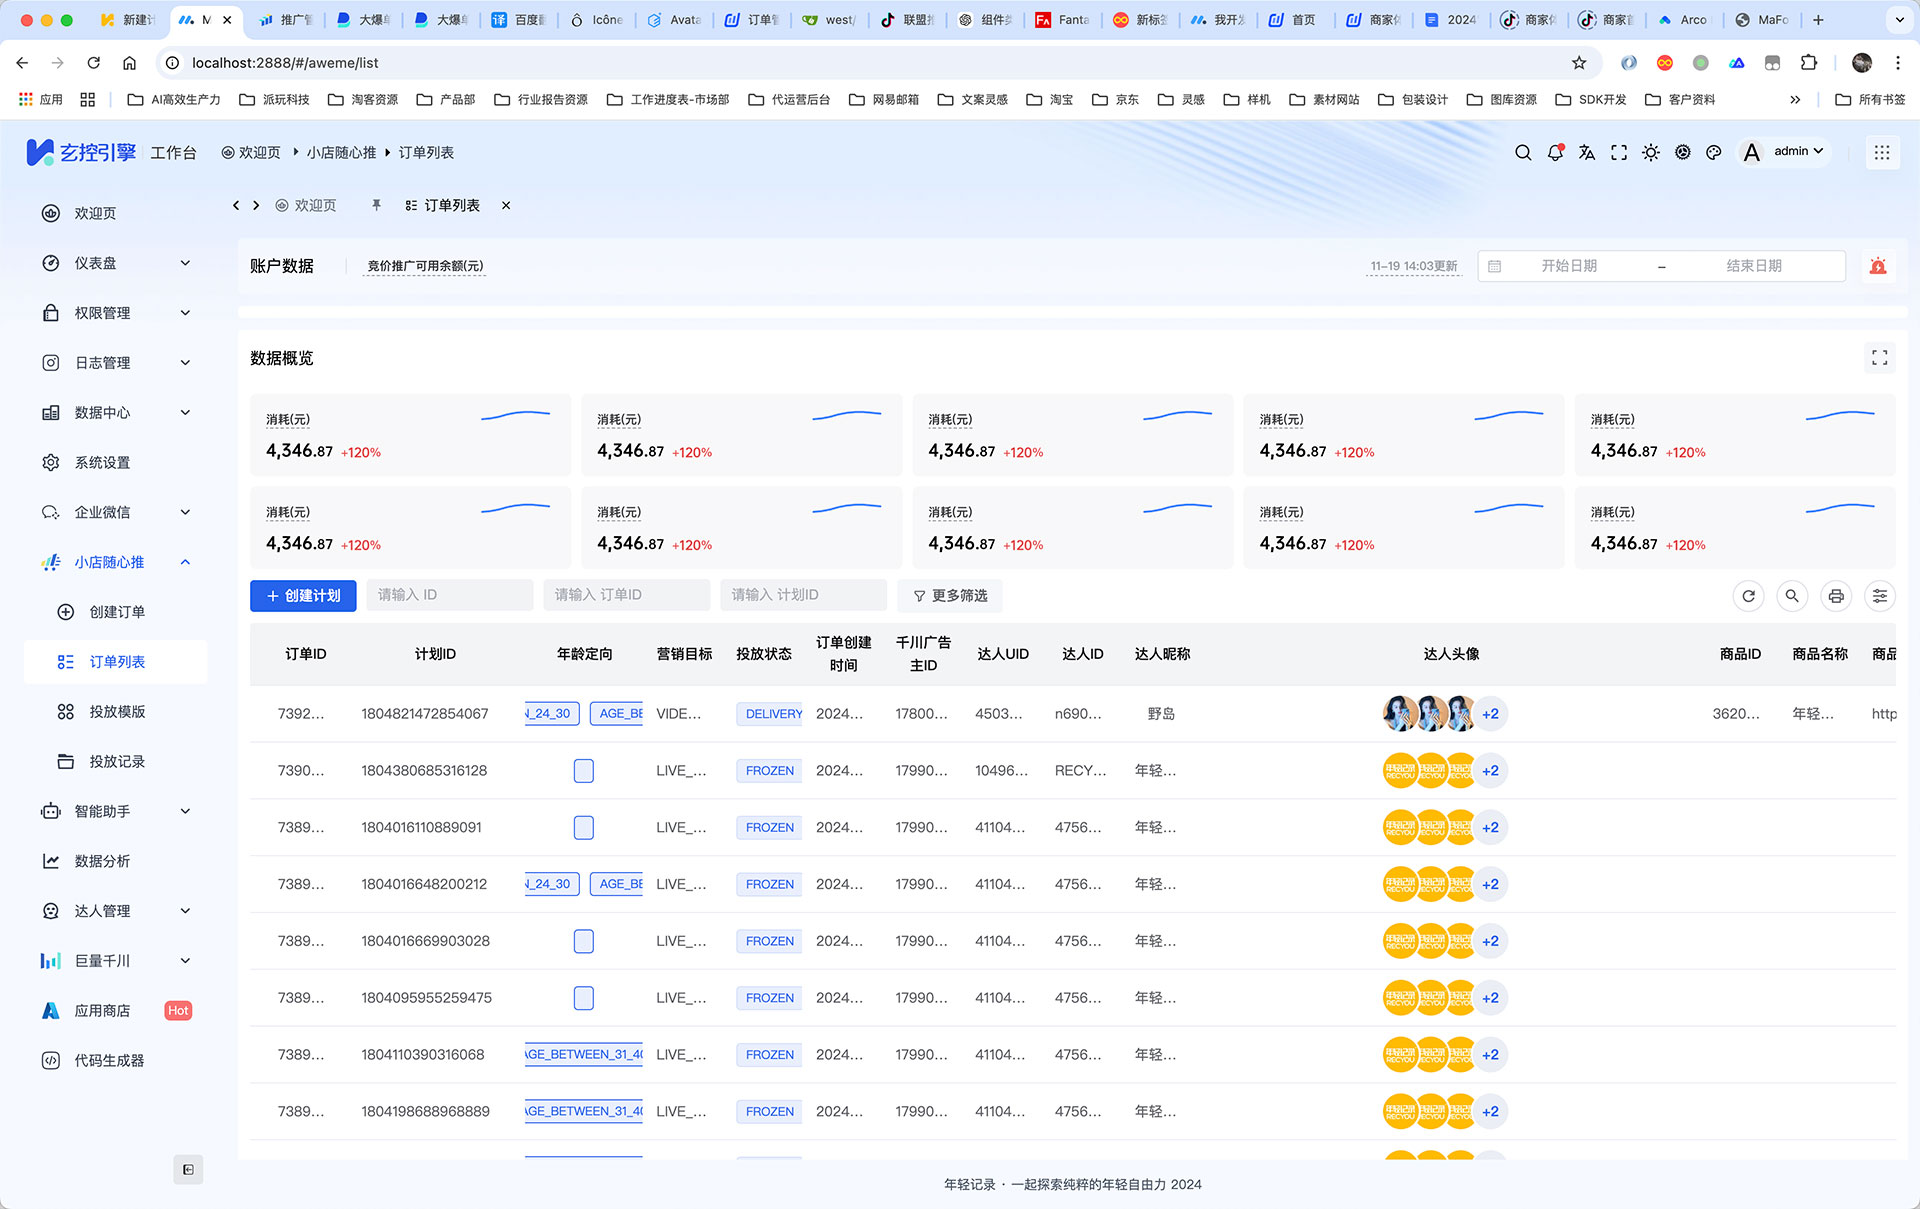This screenshot has height=1209, width=1920.
Task: Focus the 请输入 ID field
Action: point(449,595)
